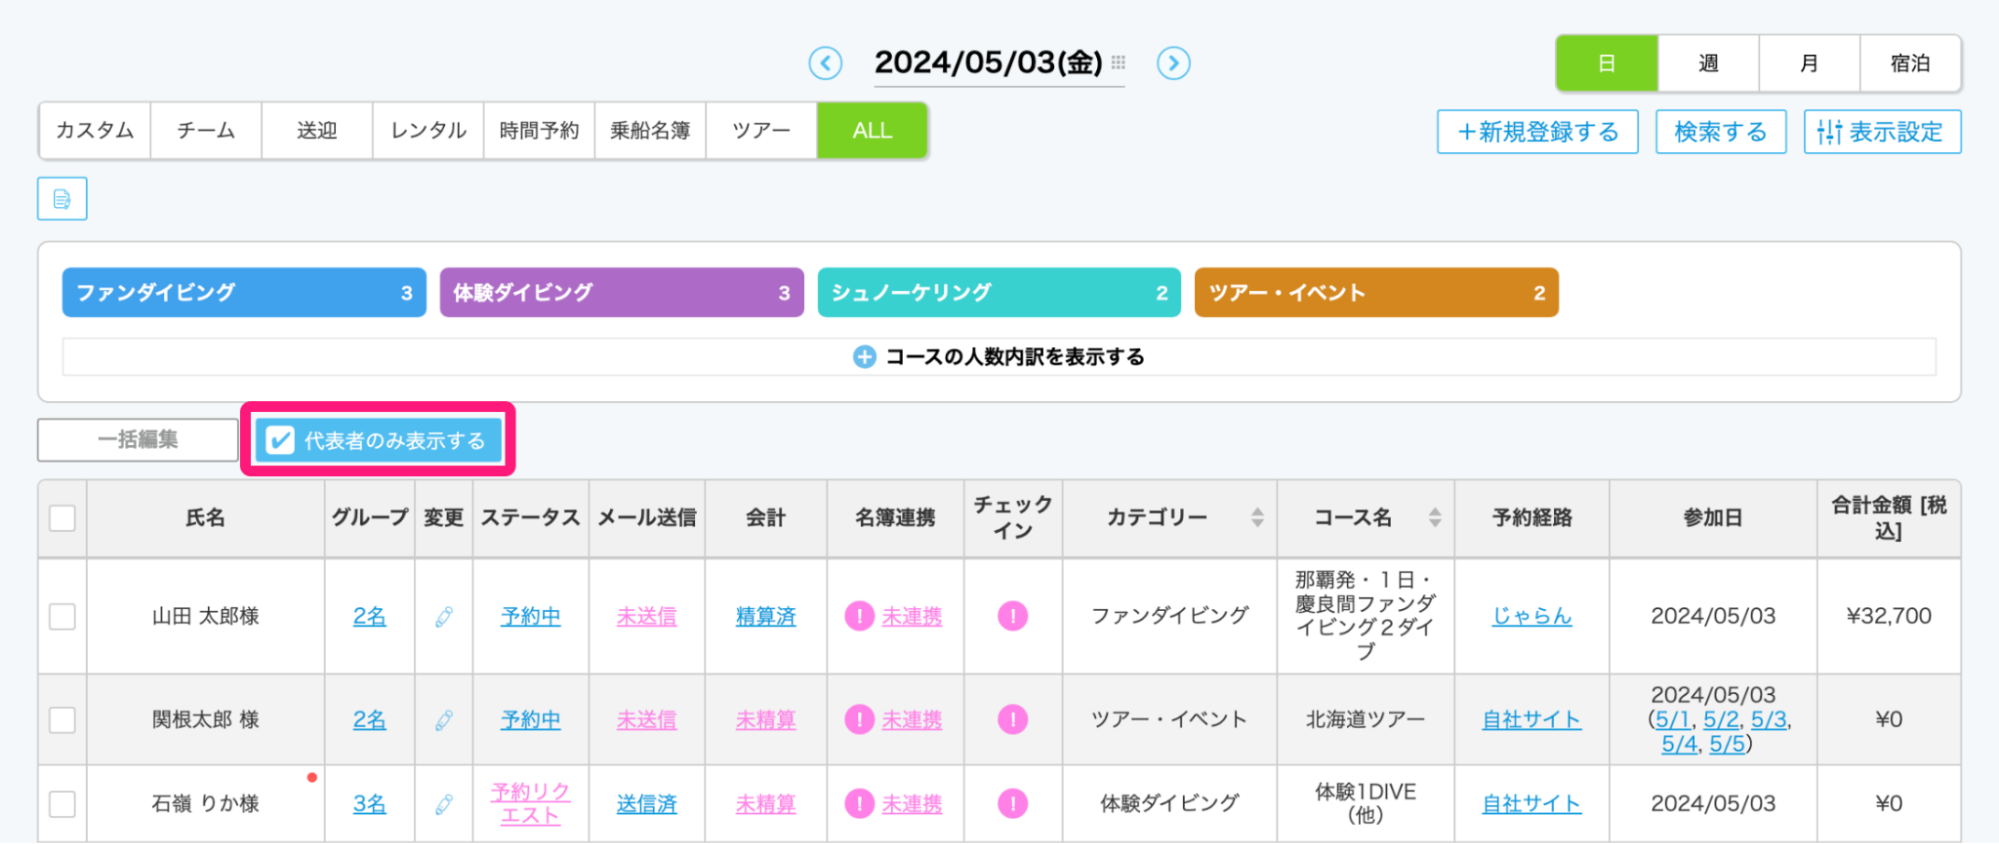The width and height of the screenshot is (1999, 844).
Task: Select the ALL tab
Action: tap(872, 131)
